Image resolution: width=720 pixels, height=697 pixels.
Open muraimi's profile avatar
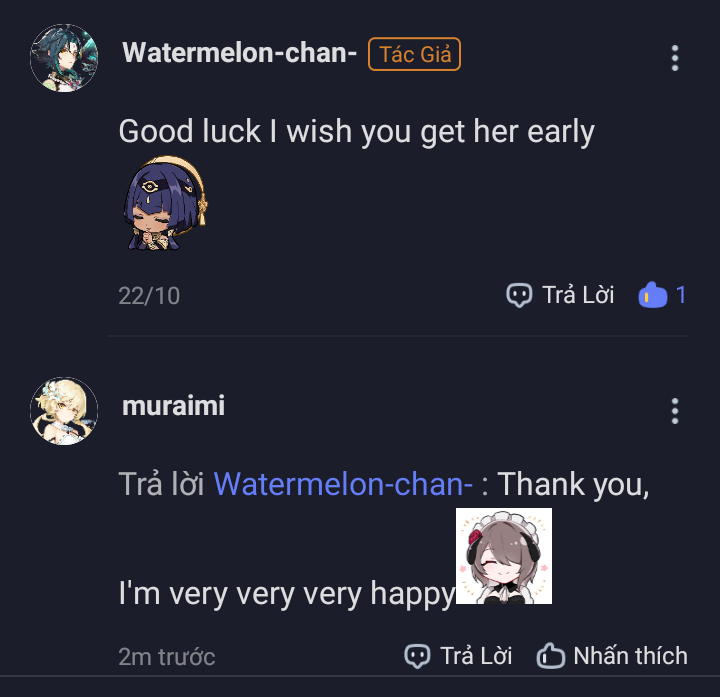(64, 411)
